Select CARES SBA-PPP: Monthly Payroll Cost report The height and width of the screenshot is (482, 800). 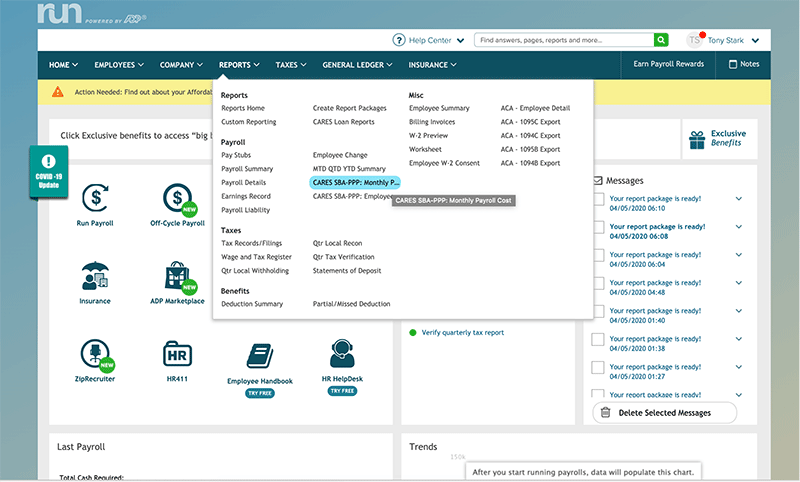click(x=355, y=183)
